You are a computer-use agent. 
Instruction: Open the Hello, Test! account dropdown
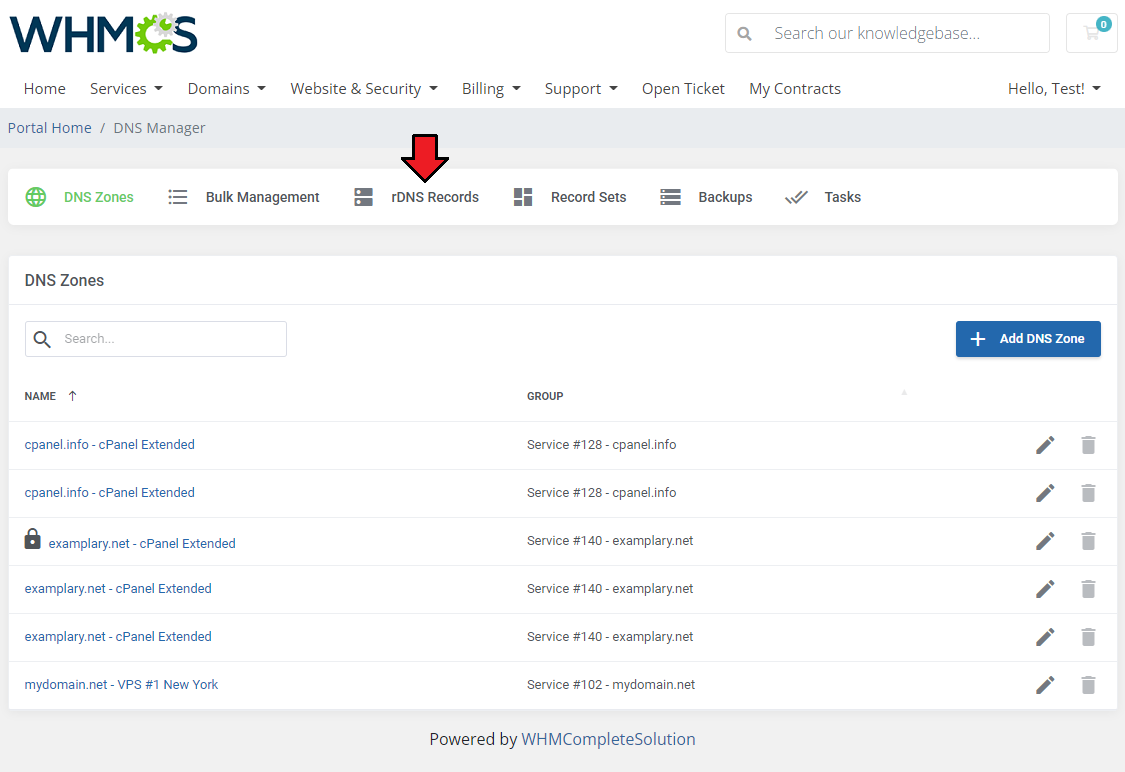point(1054,89)
